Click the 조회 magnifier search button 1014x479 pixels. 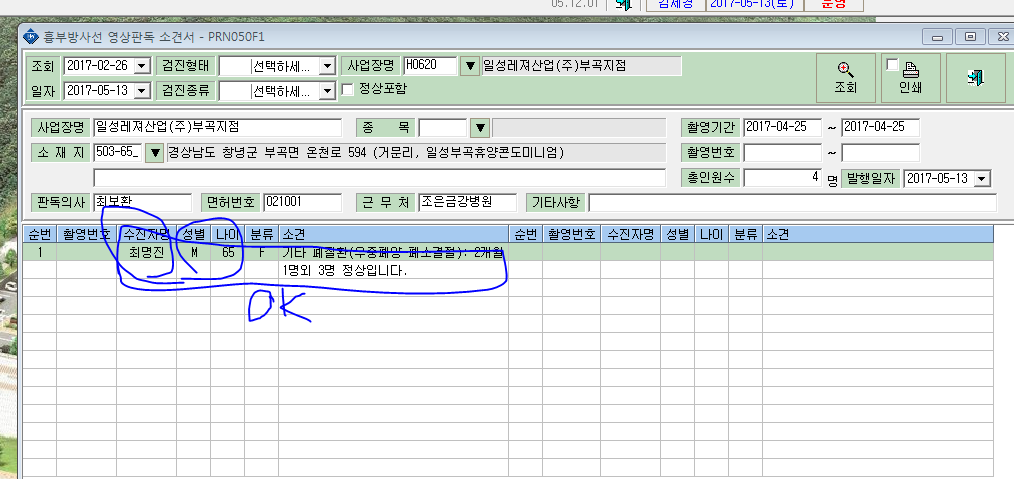[x=845, y=78]
